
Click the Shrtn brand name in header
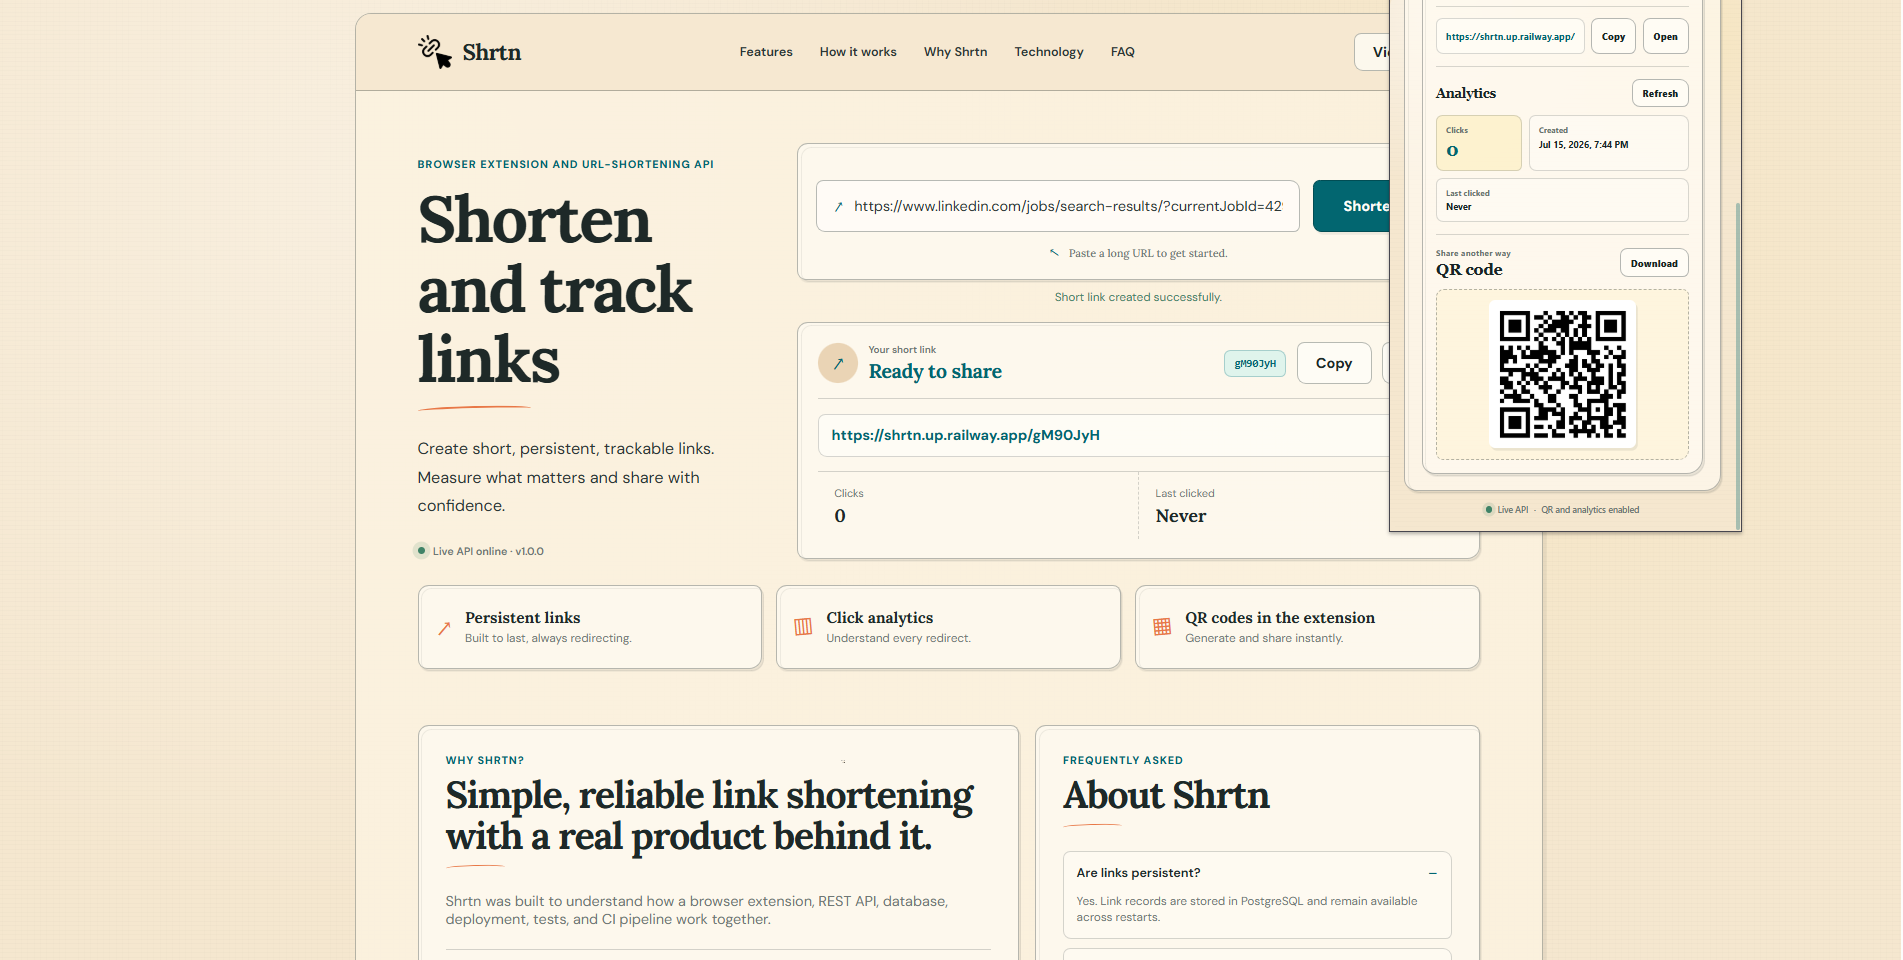click(492, 52)
